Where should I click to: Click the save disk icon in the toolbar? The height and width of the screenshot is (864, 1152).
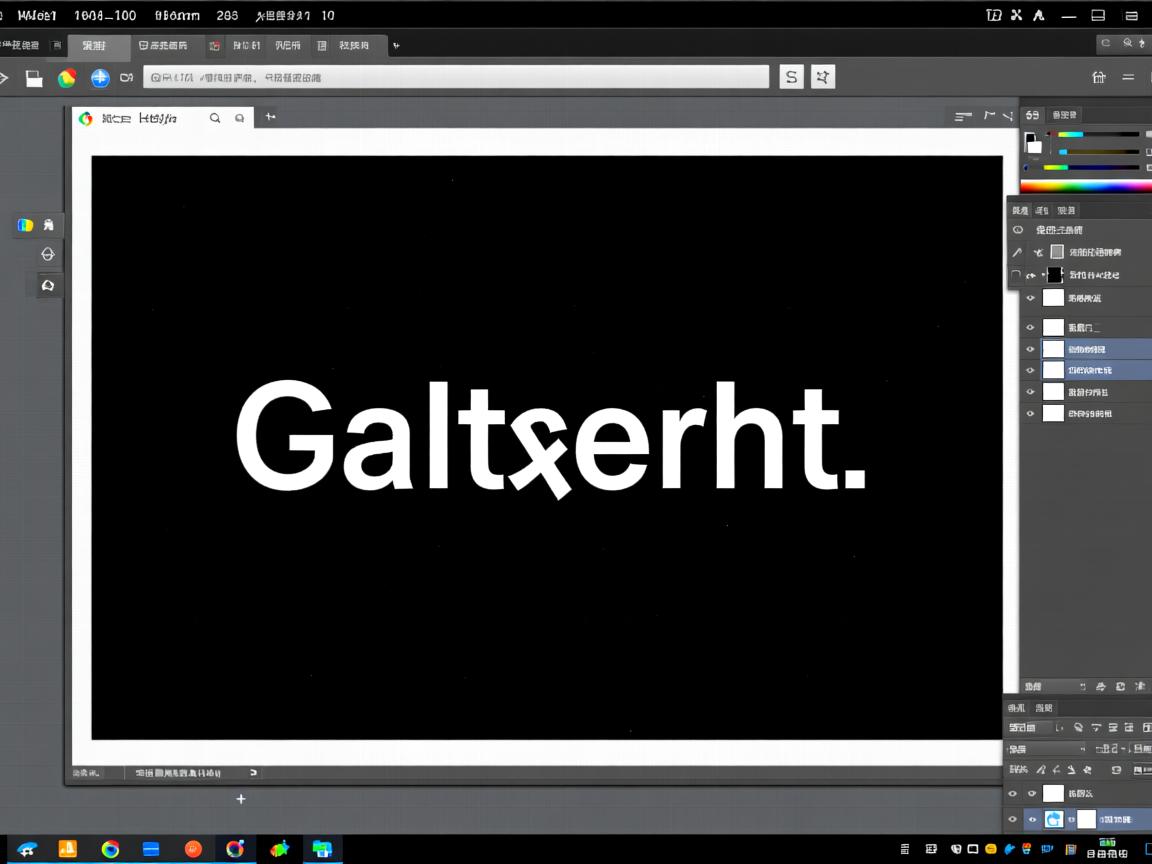pyautogui.click(x=34, y=78)
